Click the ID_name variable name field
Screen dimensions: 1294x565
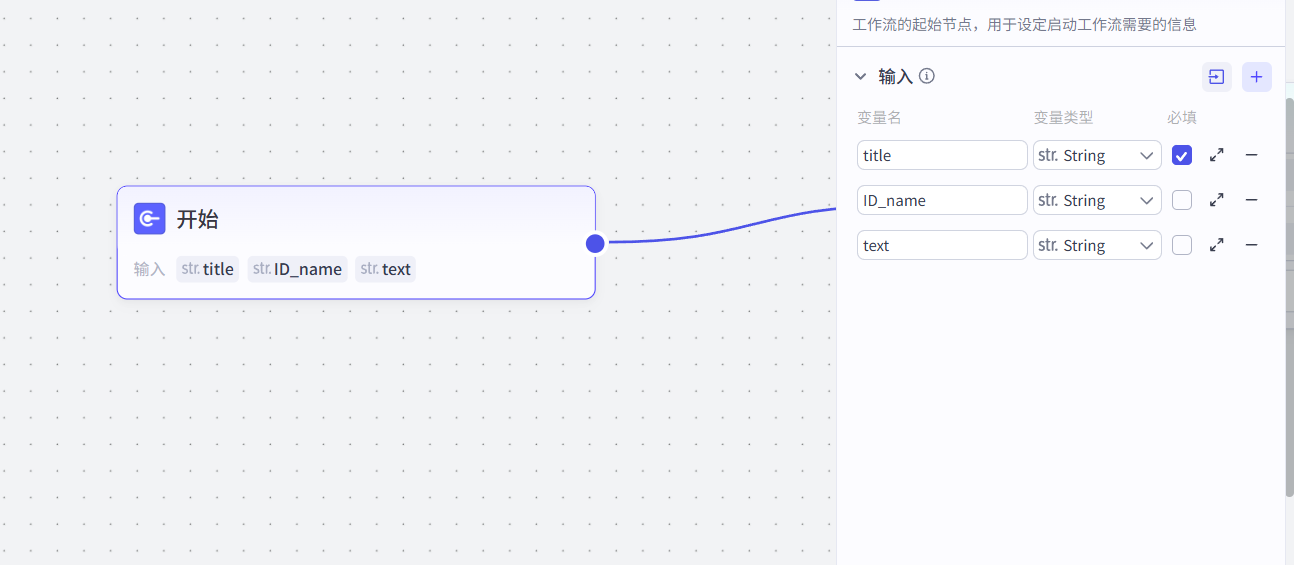point(941,200)
